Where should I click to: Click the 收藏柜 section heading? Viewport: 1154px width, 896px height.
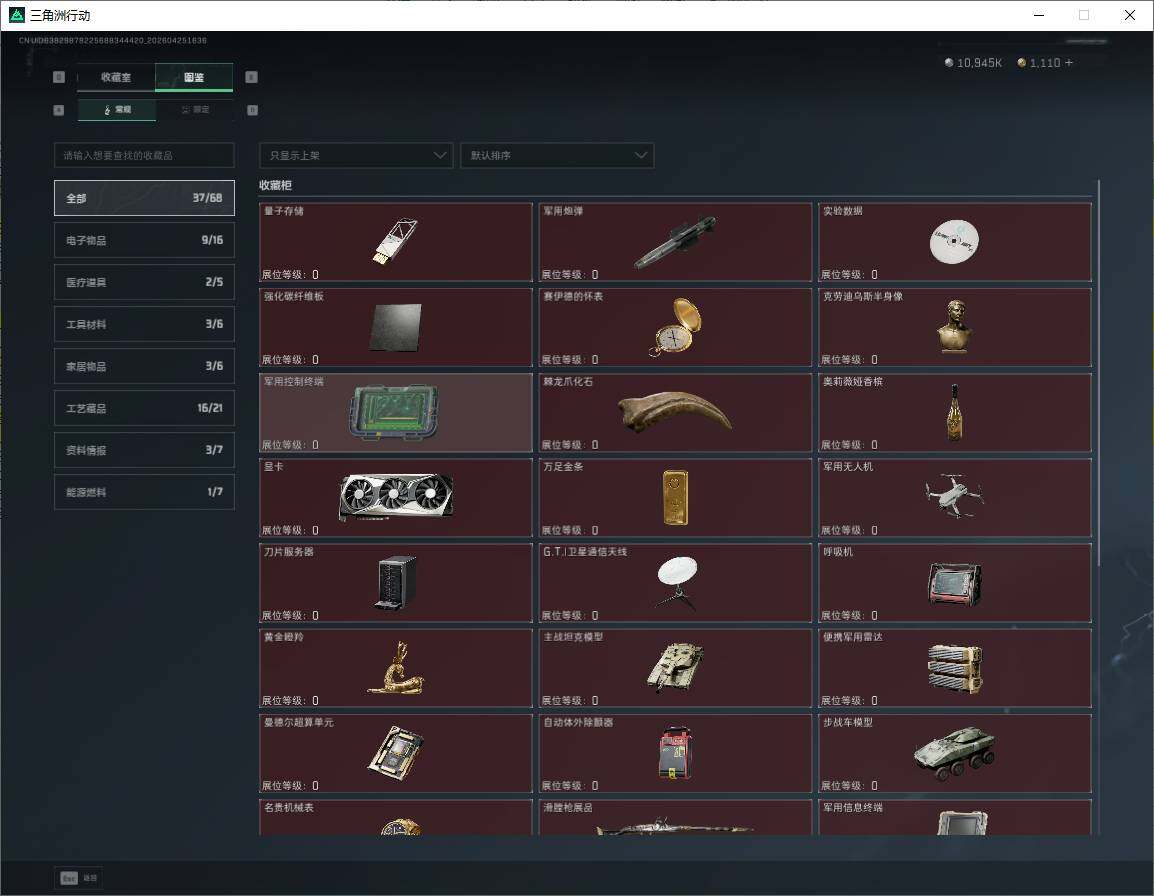click(x=275, y=186)
